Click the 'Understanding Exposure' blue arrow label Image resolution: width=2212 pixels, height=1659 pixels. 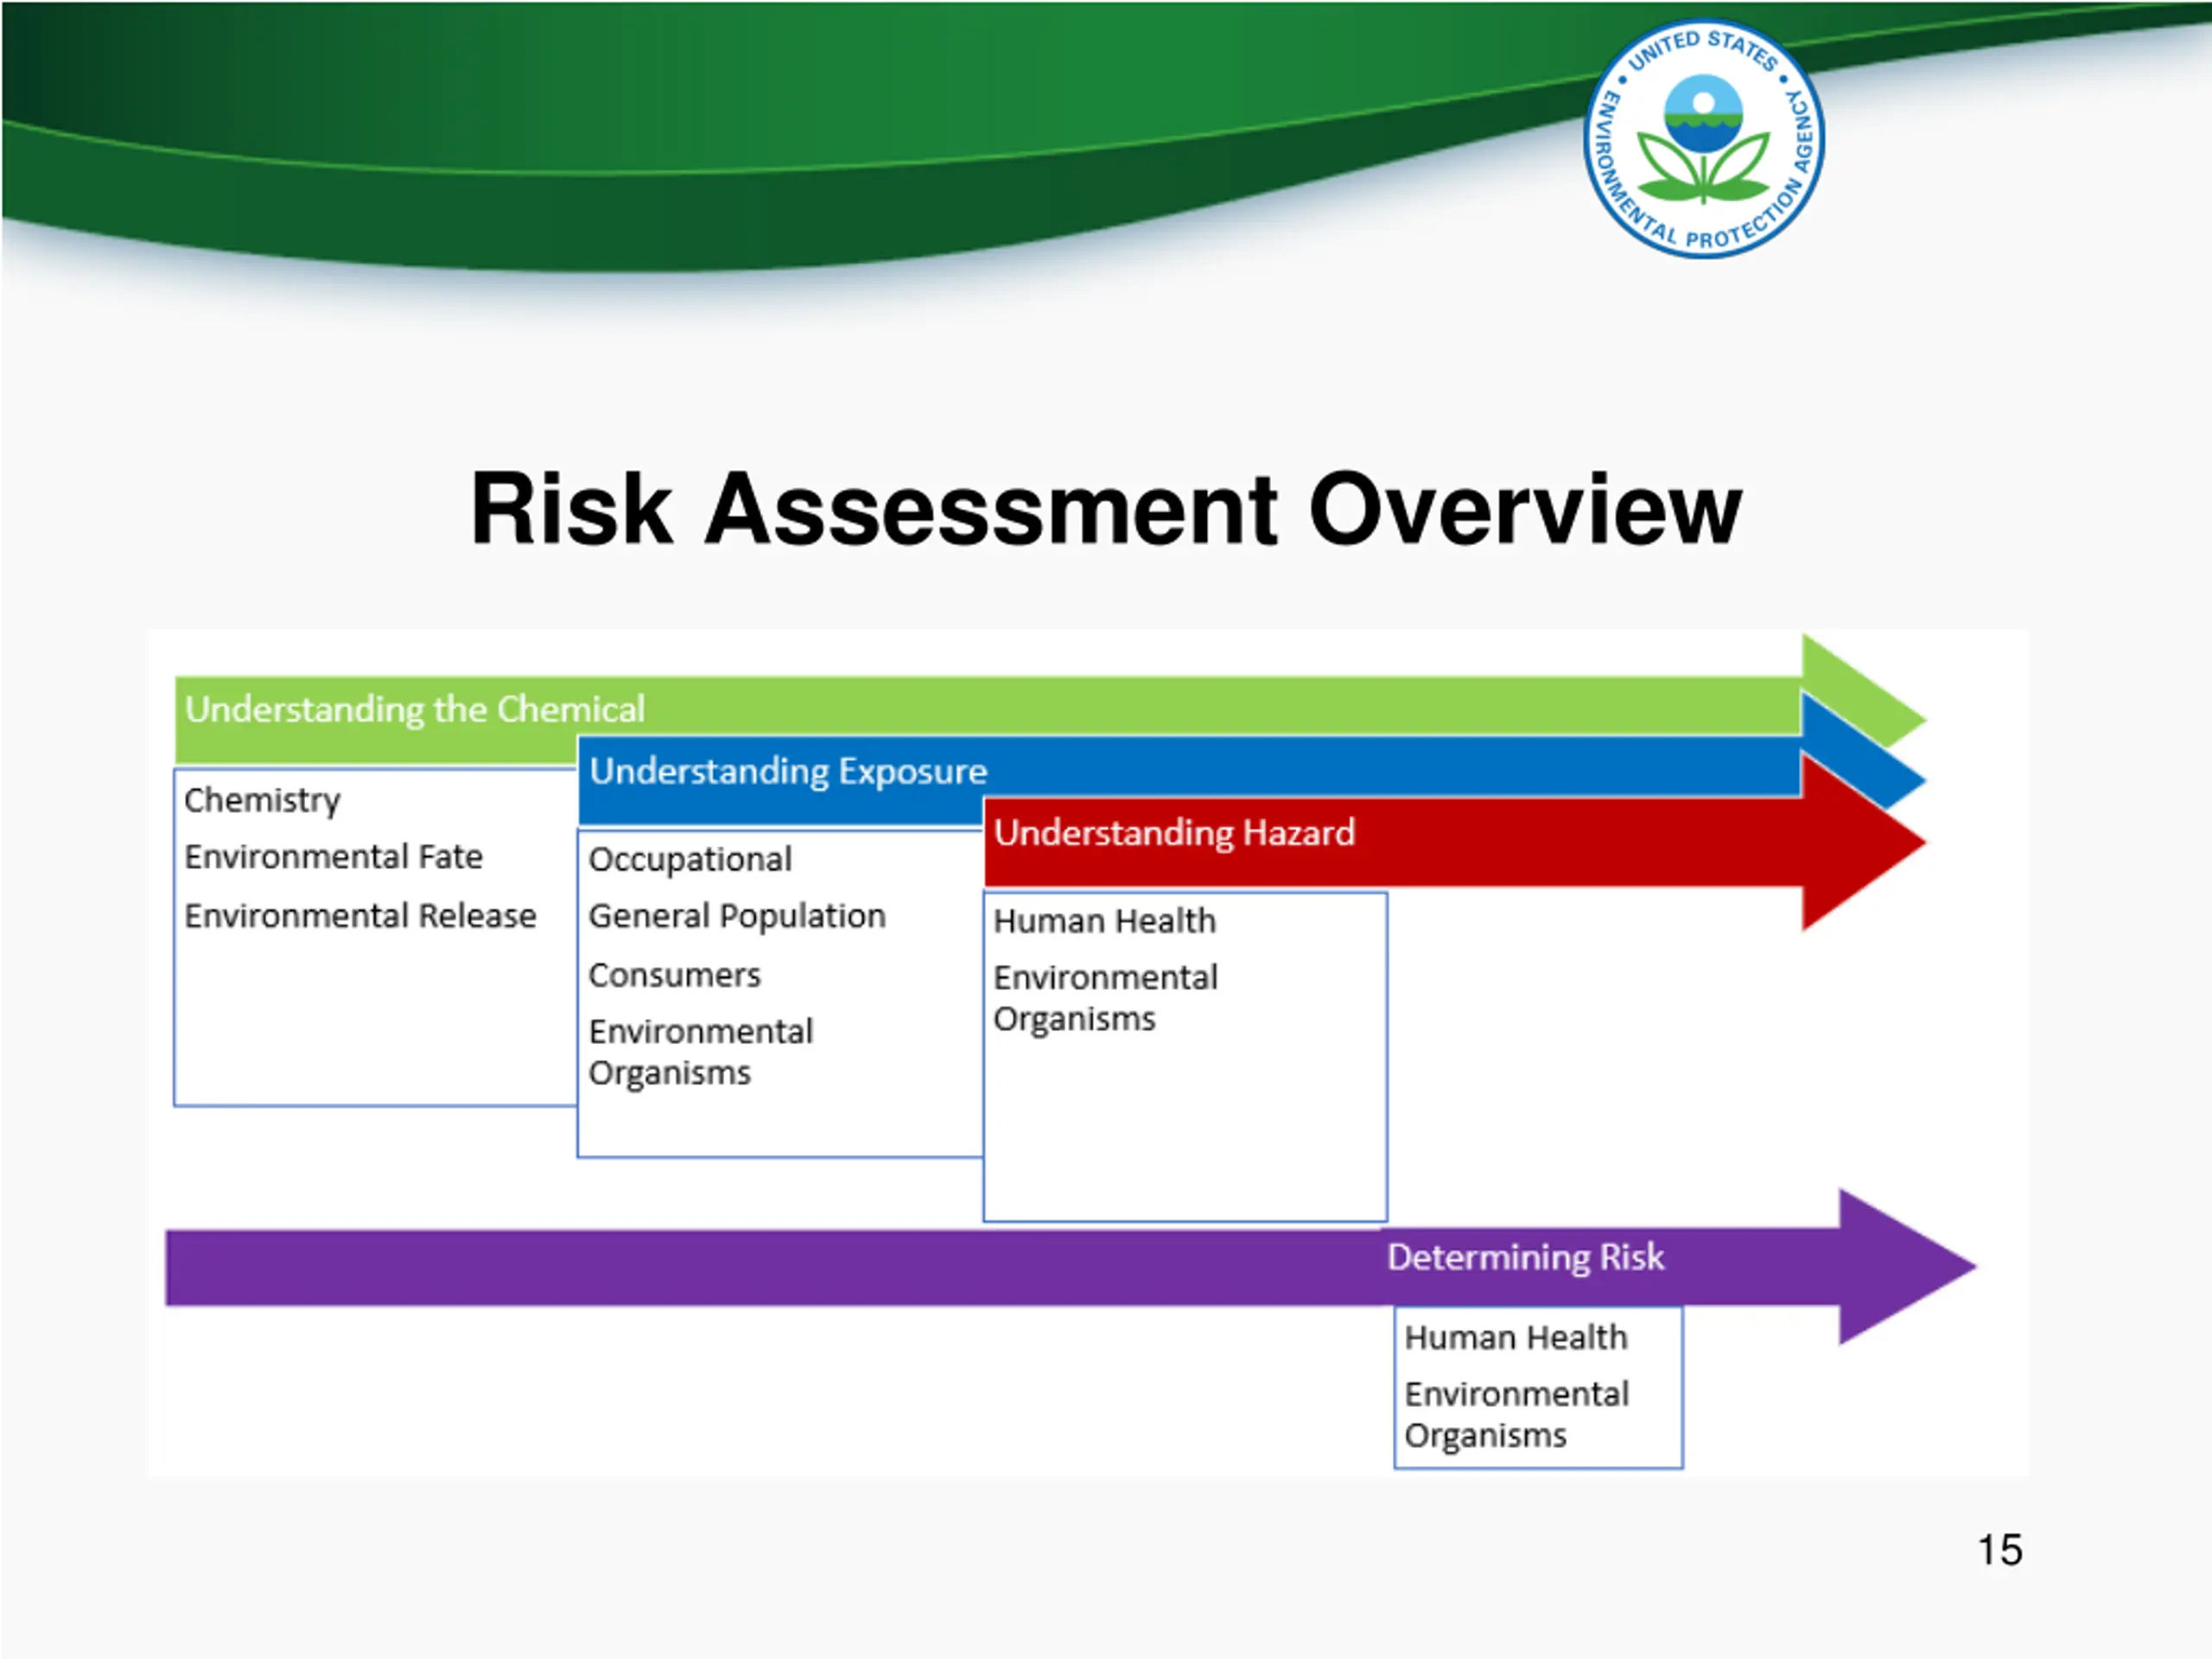coord(788,771)
